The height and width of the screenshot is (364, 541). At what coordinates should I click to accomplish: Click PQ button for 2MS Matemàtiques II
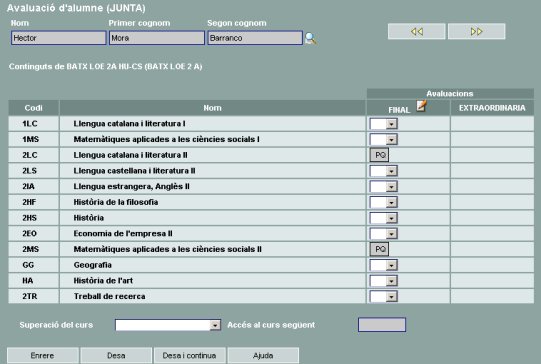[380, 249]
